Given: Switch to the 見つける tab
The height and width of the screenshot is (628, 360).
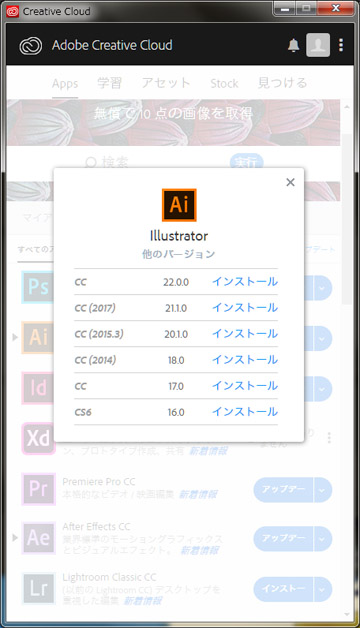Looking at the screenshot, I should [x=282, y=83].
